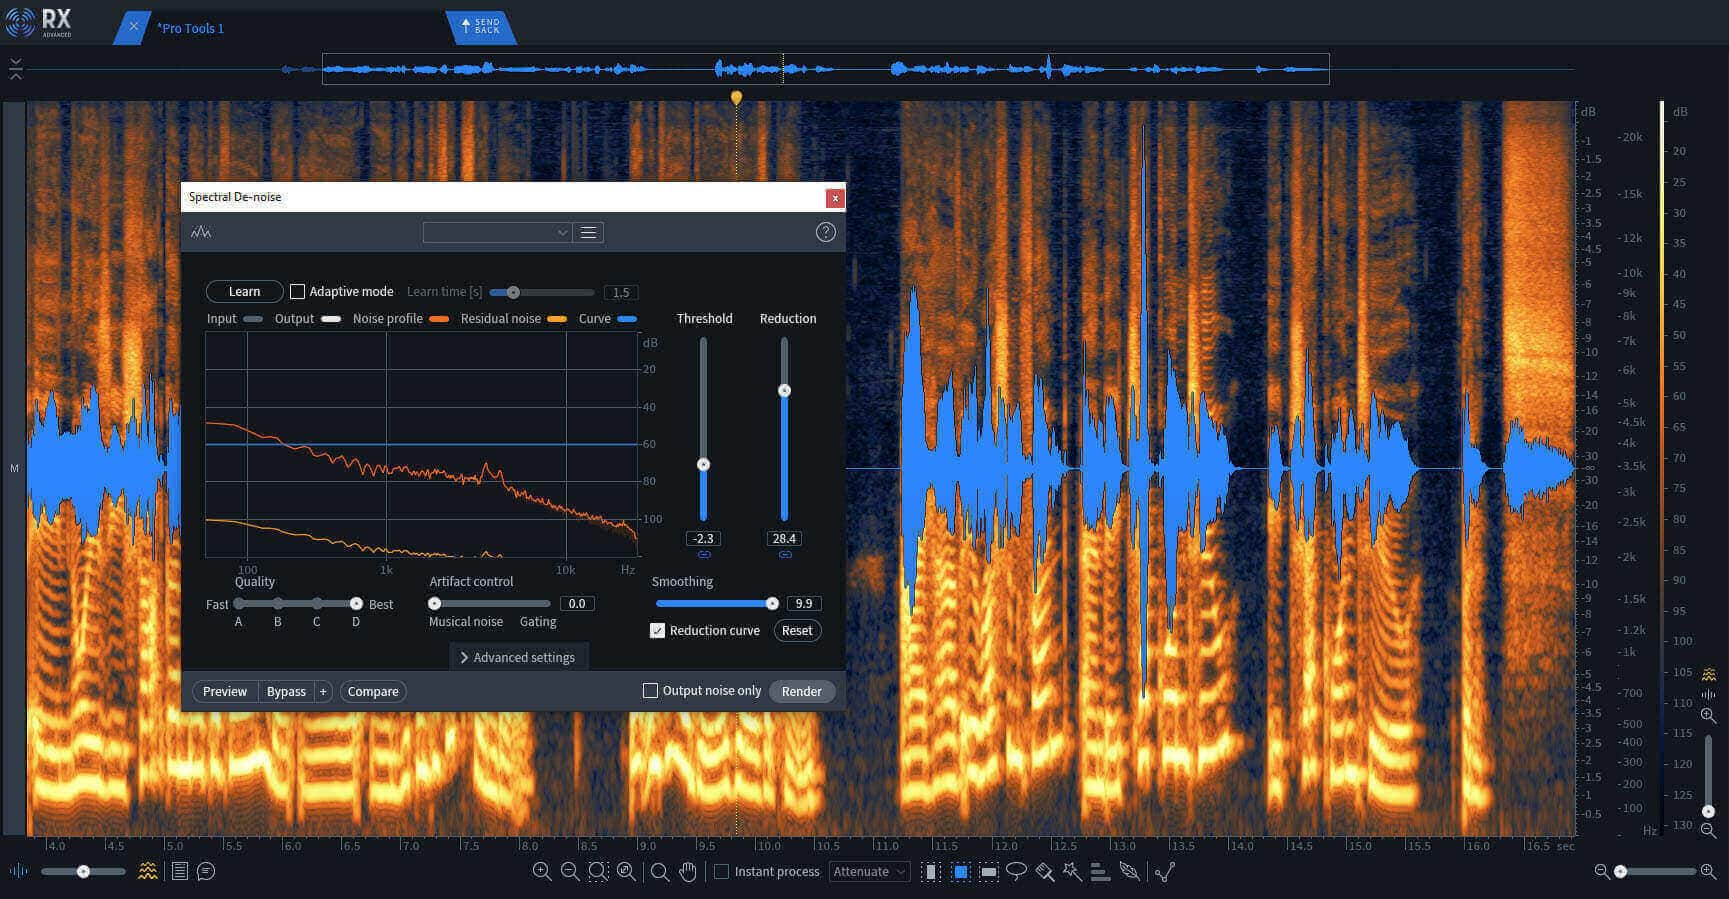This screenshot has width=1729, height=899.
Task: Enable Adaptive mode checkbox
Action: [x=297, y=291]
